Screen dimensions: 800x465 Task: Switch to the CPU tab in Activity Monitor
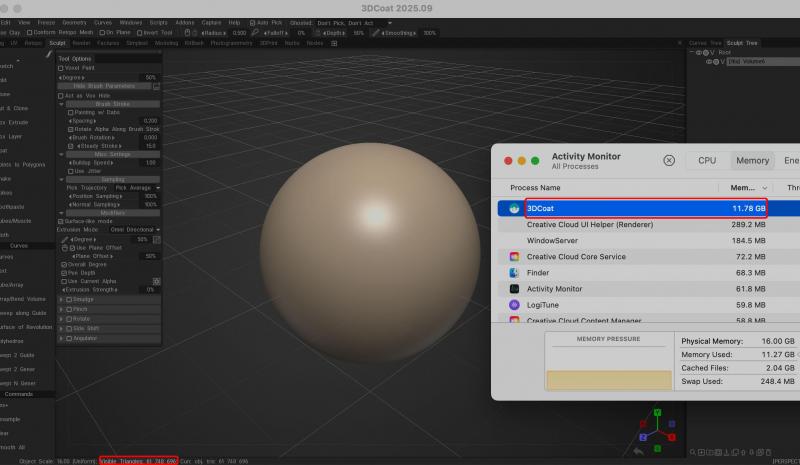(x=707, y=160)
